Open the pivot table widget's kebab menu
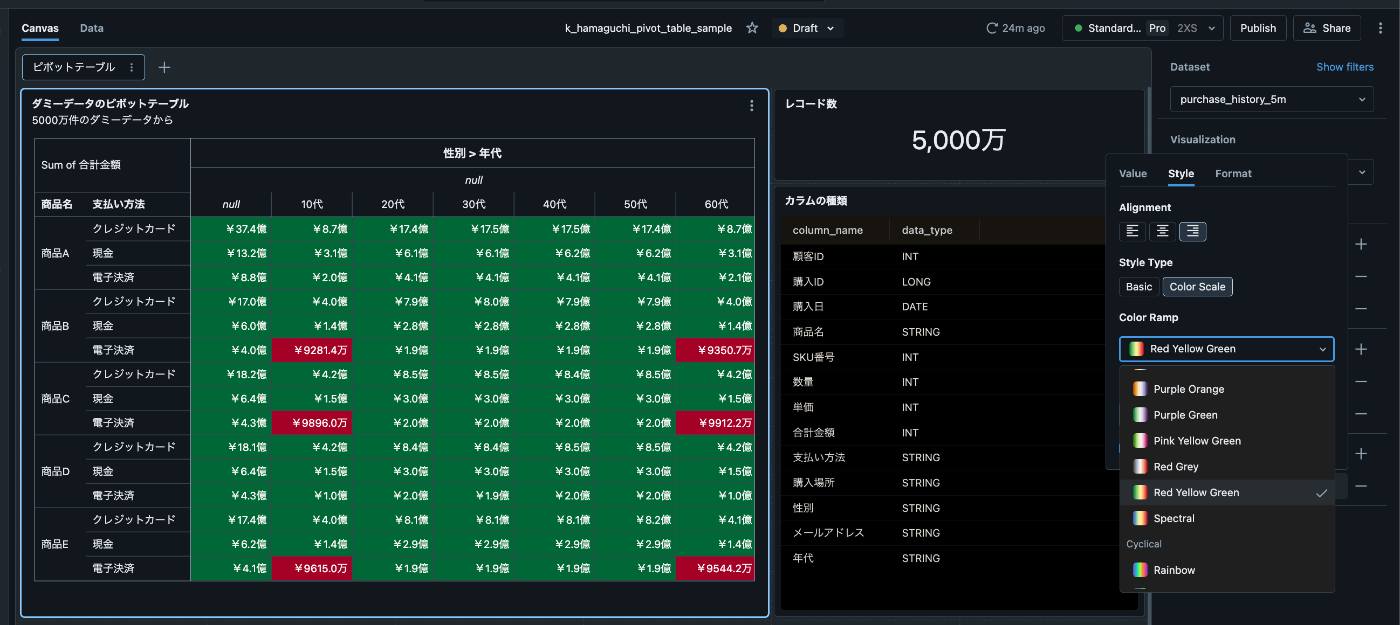Image resolution: width=1400 pixels, height=625 pixels. (x=752, y=105)
